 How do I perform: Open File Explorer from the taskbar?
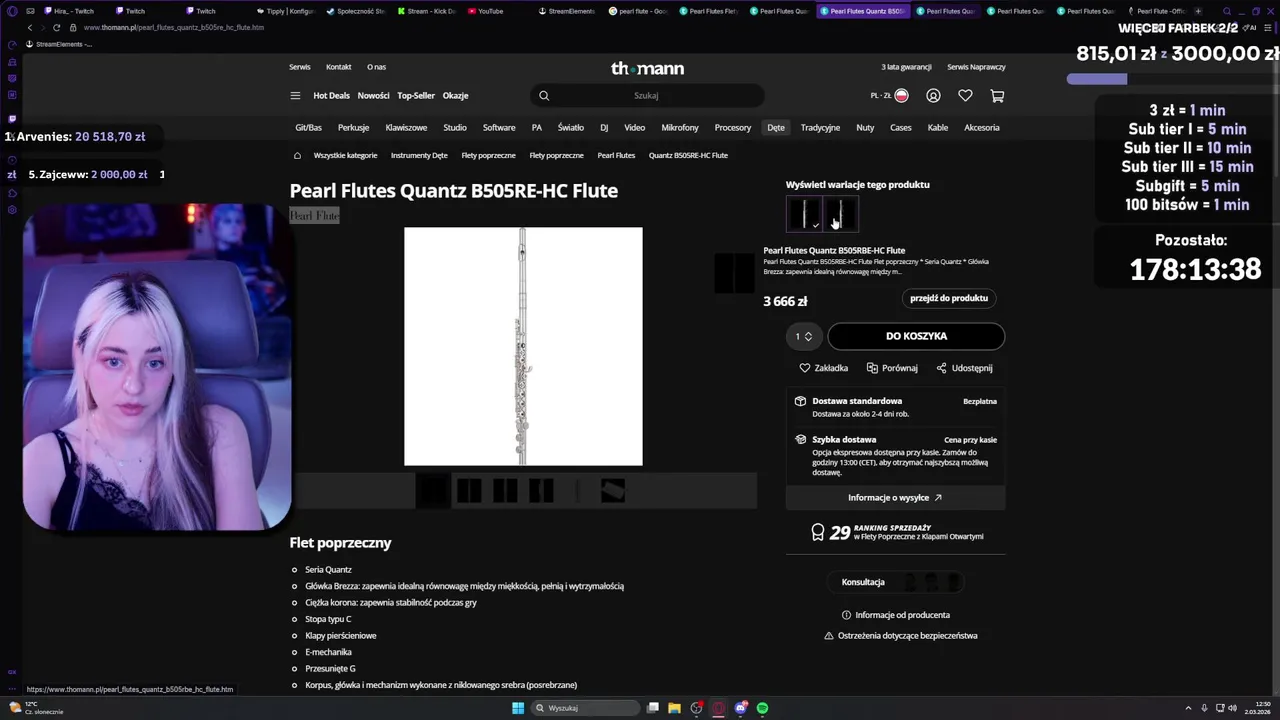(x=674, y=708)
